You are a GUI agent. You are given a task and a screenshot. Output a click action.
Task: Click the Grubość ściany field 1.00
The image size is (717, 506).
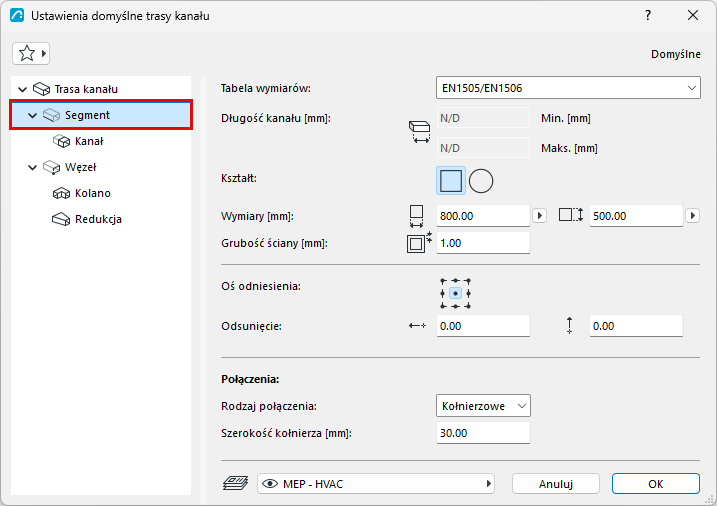click(483, 243)
